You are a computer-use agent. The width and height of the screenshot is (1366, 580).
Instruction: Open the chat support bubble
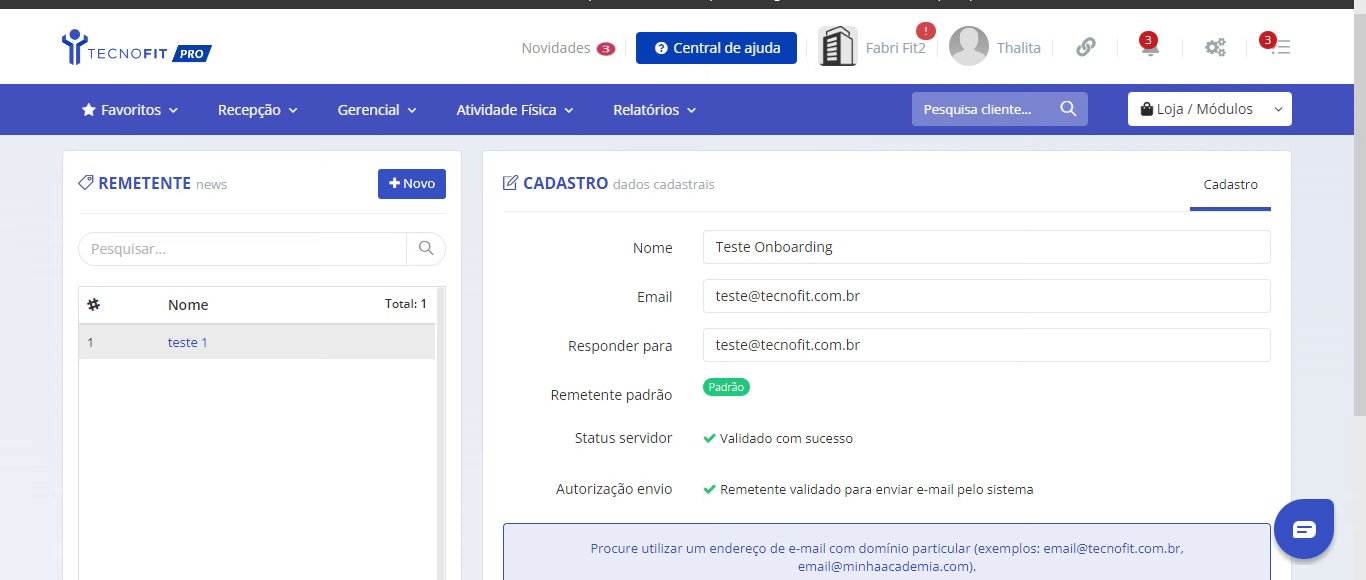(1304, 529)
